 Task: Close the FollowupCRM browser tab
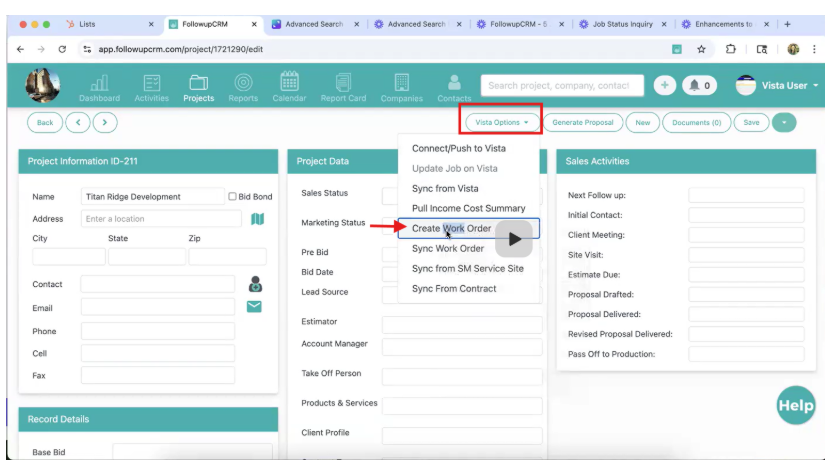[254, 24]
